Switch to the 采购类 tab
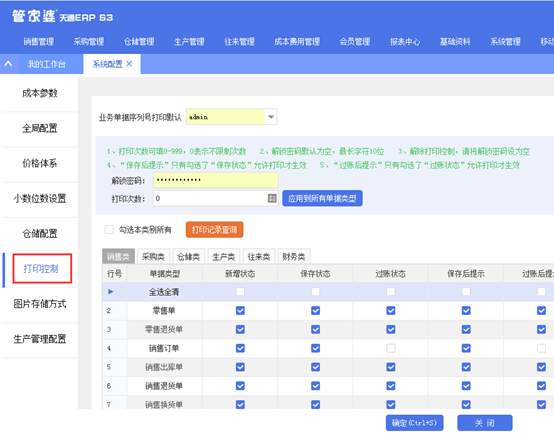Screen dimensions: 554x436 pyautogui.click(x=153, y=257)
